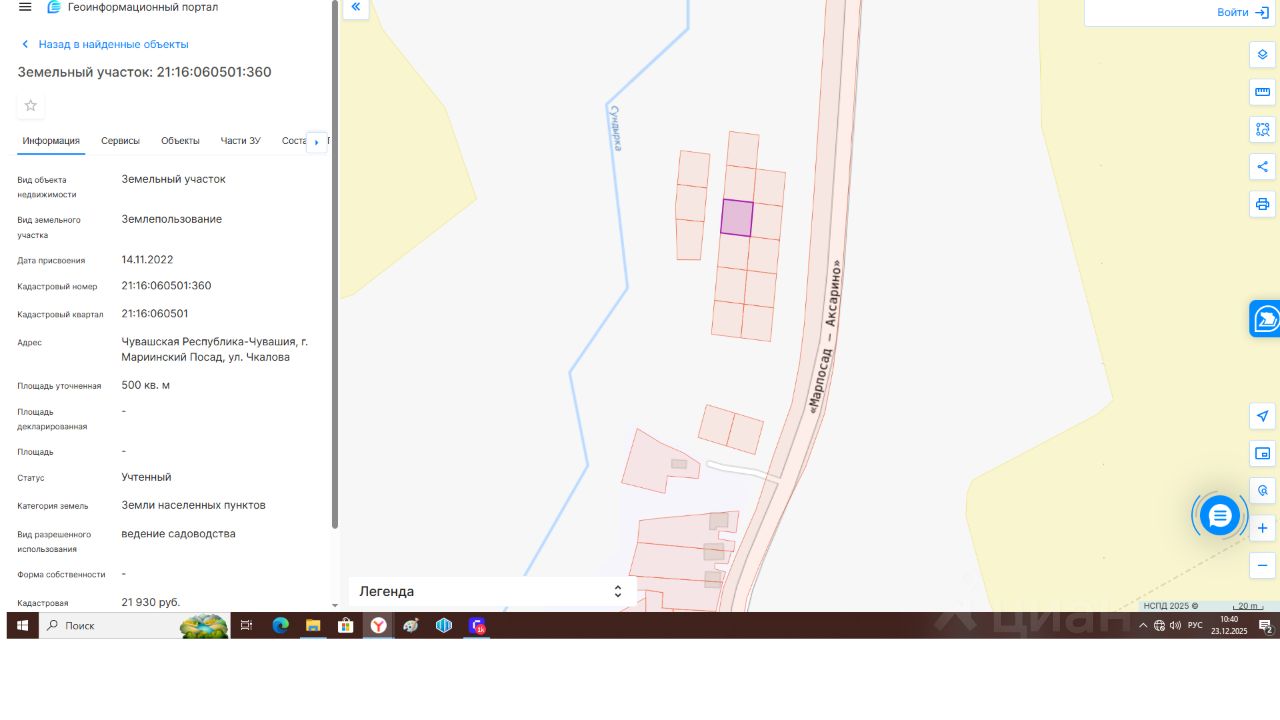1280x720 pixels.
Task: Open the volume control in system tray
Action: click(x=1175, y=626)
